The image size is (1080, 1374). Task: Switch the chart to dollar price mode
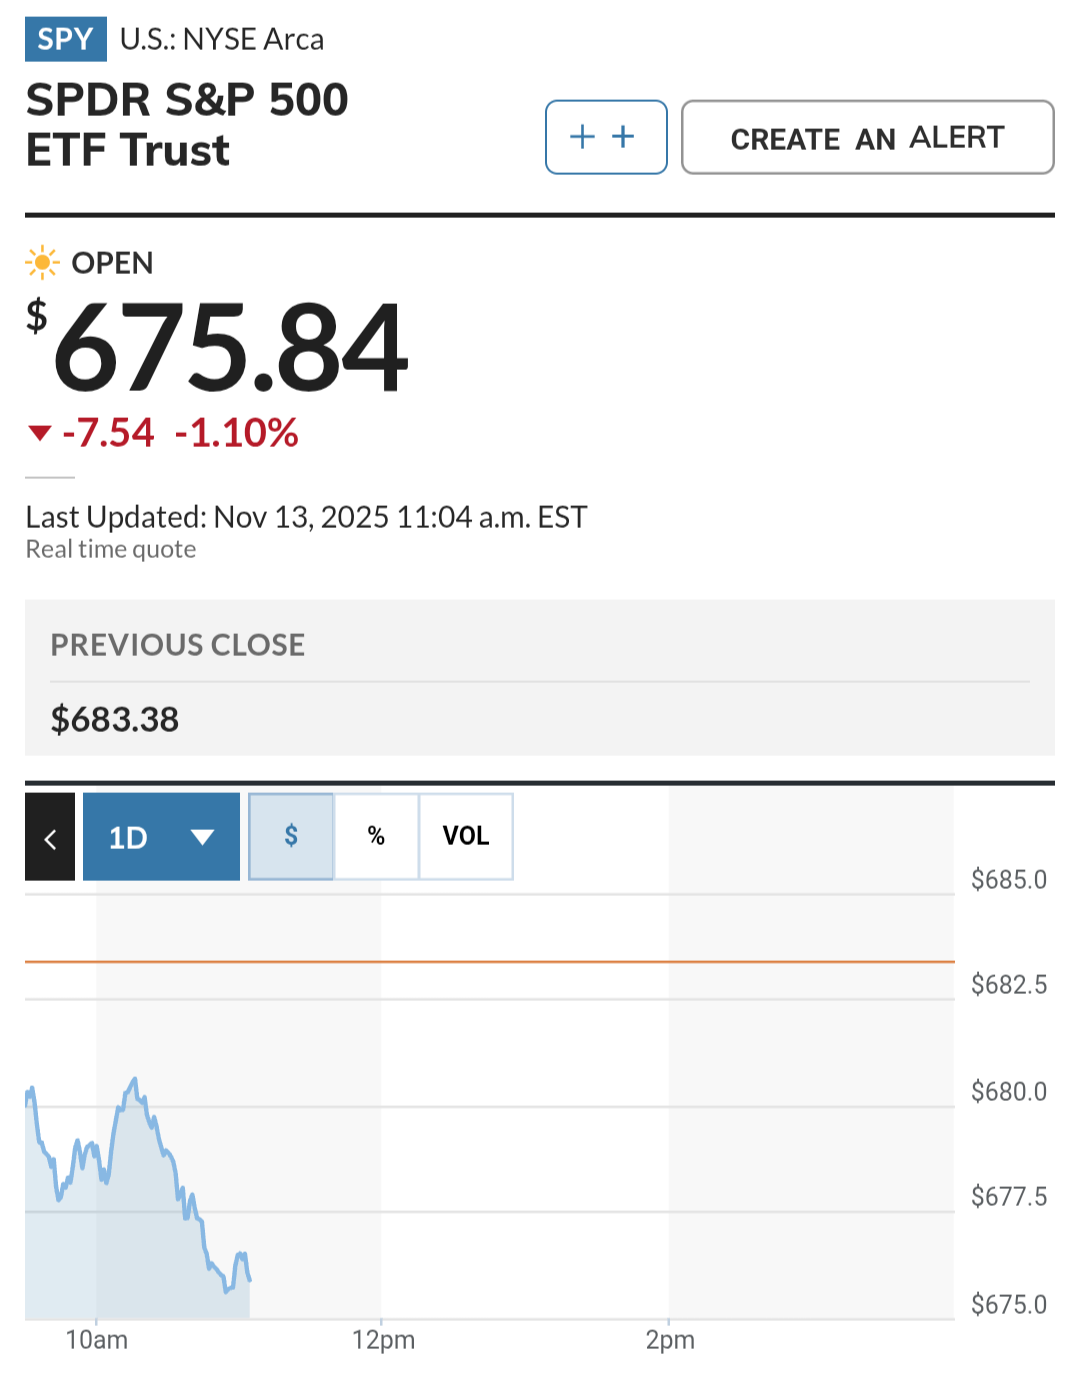click(291, 836)
